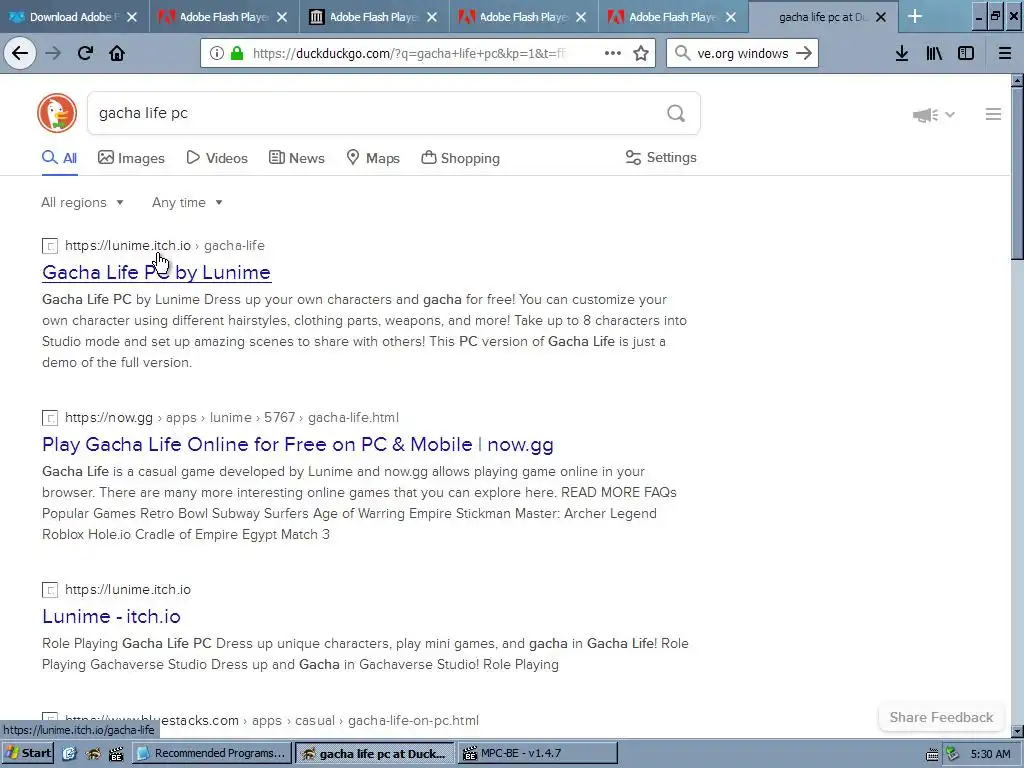Bookmark this page with the star icon

click(641, 53)
